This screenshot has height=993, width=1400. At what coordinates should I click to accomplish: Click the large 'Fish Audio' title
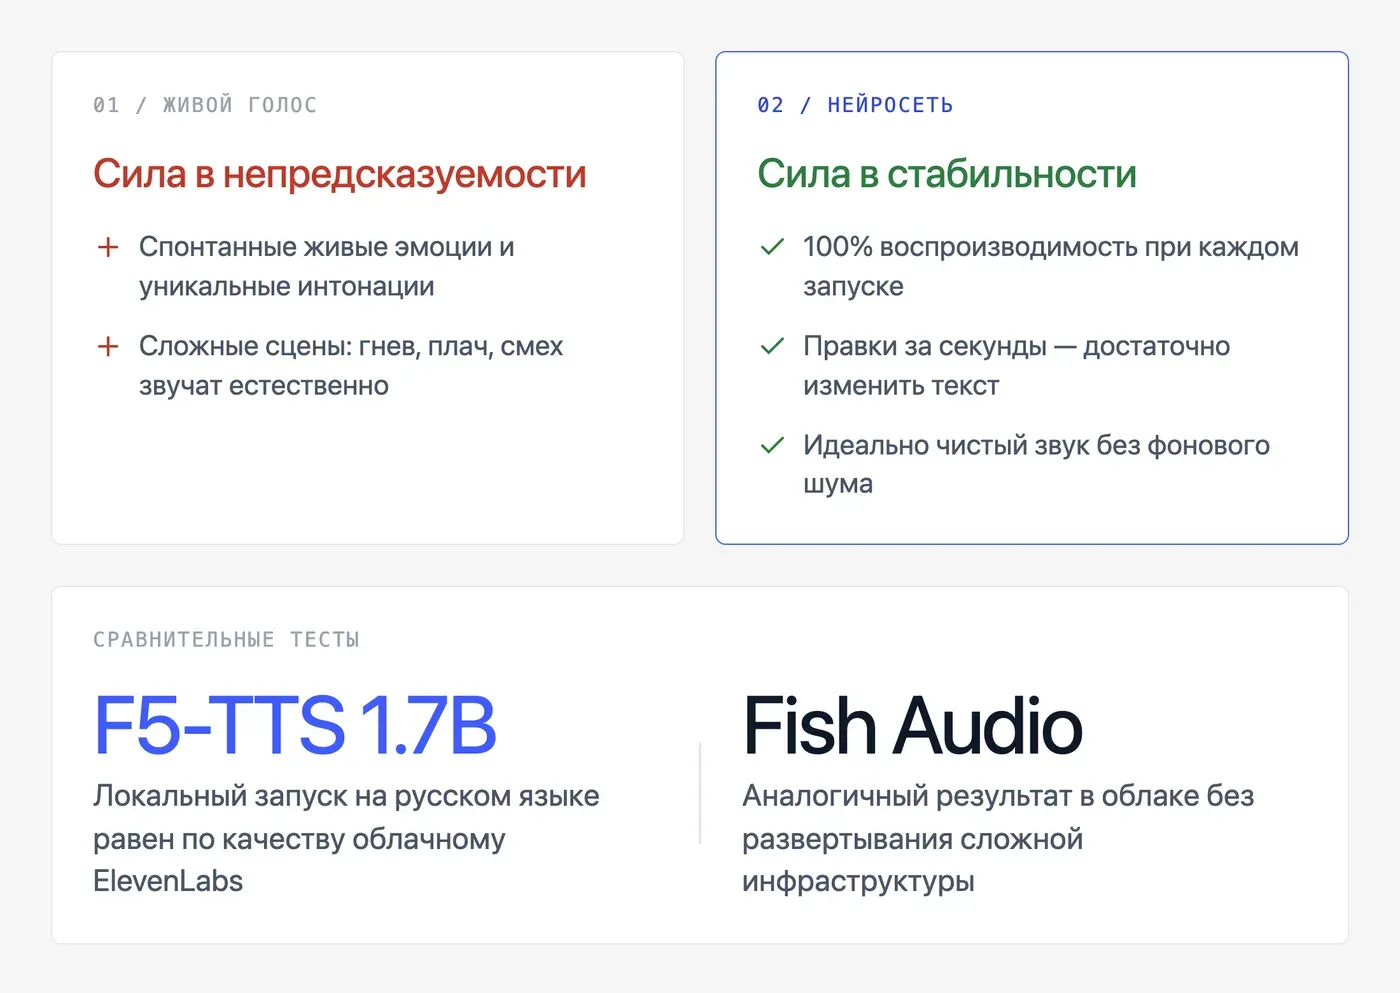coord(913,725)
